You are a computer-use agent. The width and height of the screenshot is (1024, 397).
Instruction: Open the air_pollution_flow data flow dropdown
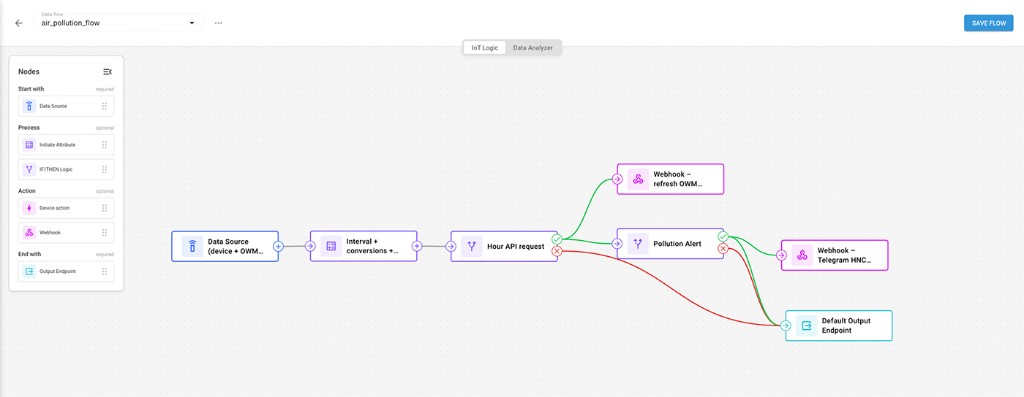pos(118,22)
